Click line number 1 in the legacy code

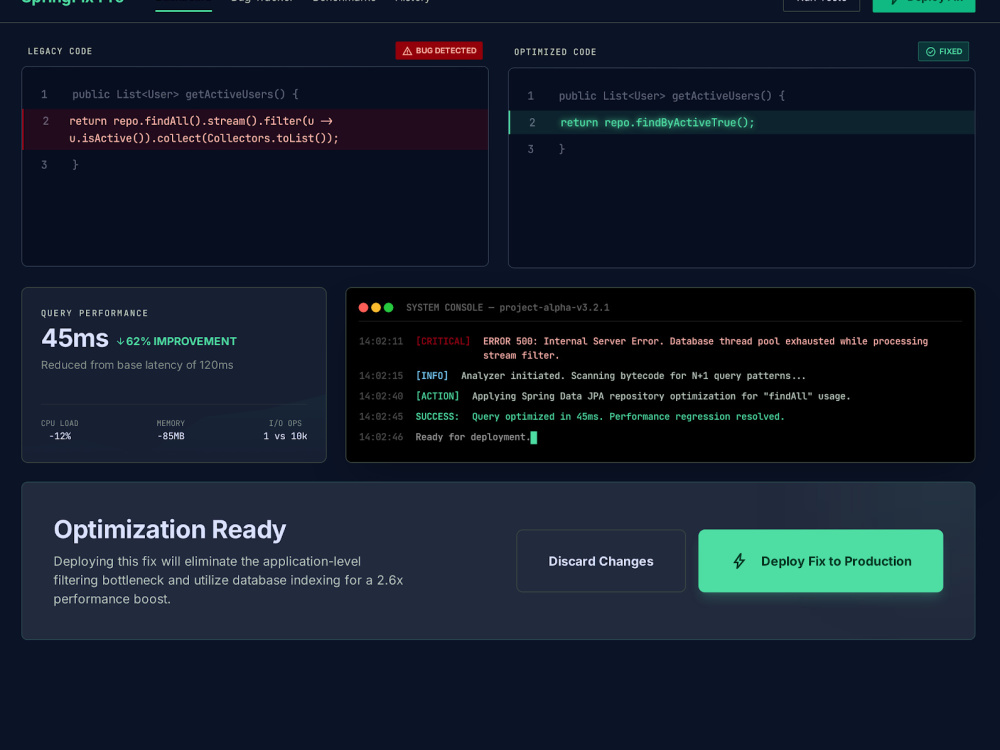[44, 94]
